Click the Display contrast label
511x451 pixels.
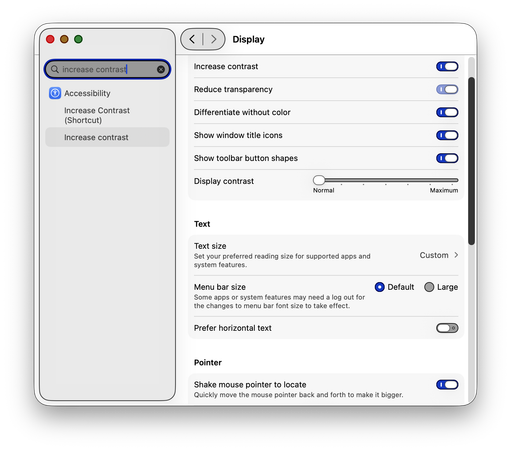(x=224, y=181)
